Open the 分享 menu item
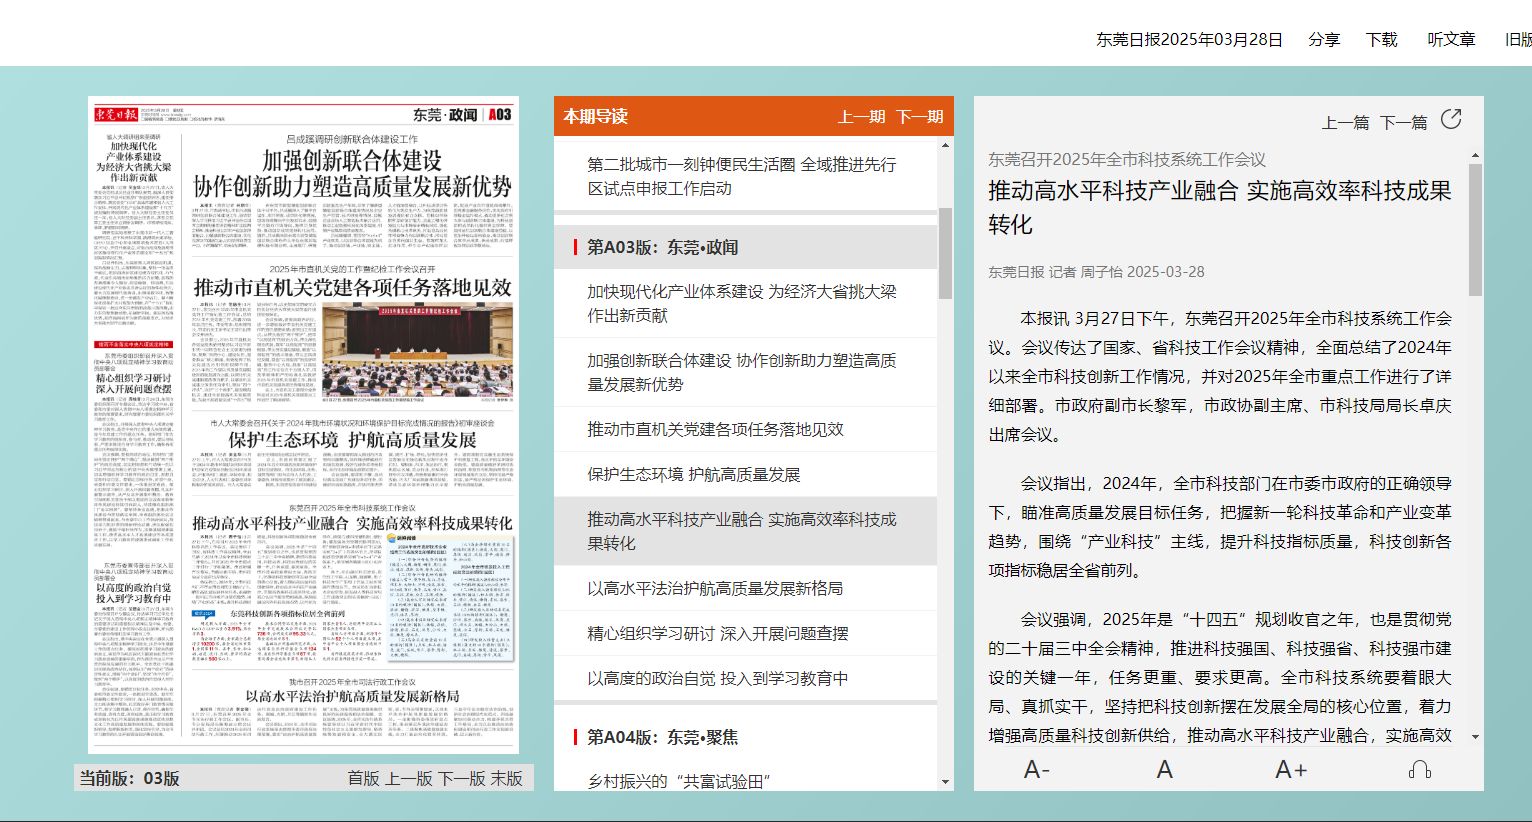 point(1324,40)
